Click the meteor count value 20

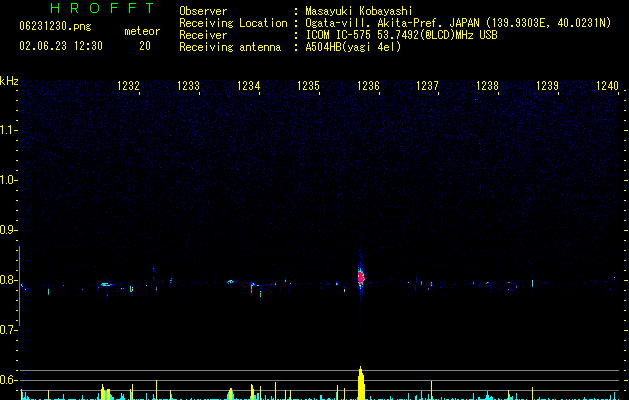[x=145, y=46]
